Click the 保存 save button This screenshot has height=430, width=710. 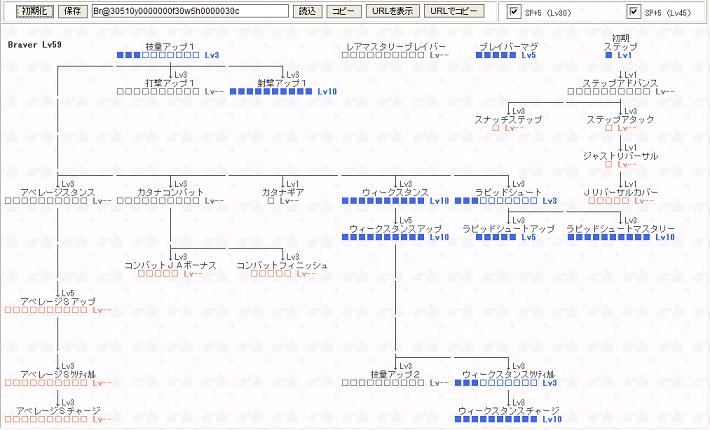(72, 11)
